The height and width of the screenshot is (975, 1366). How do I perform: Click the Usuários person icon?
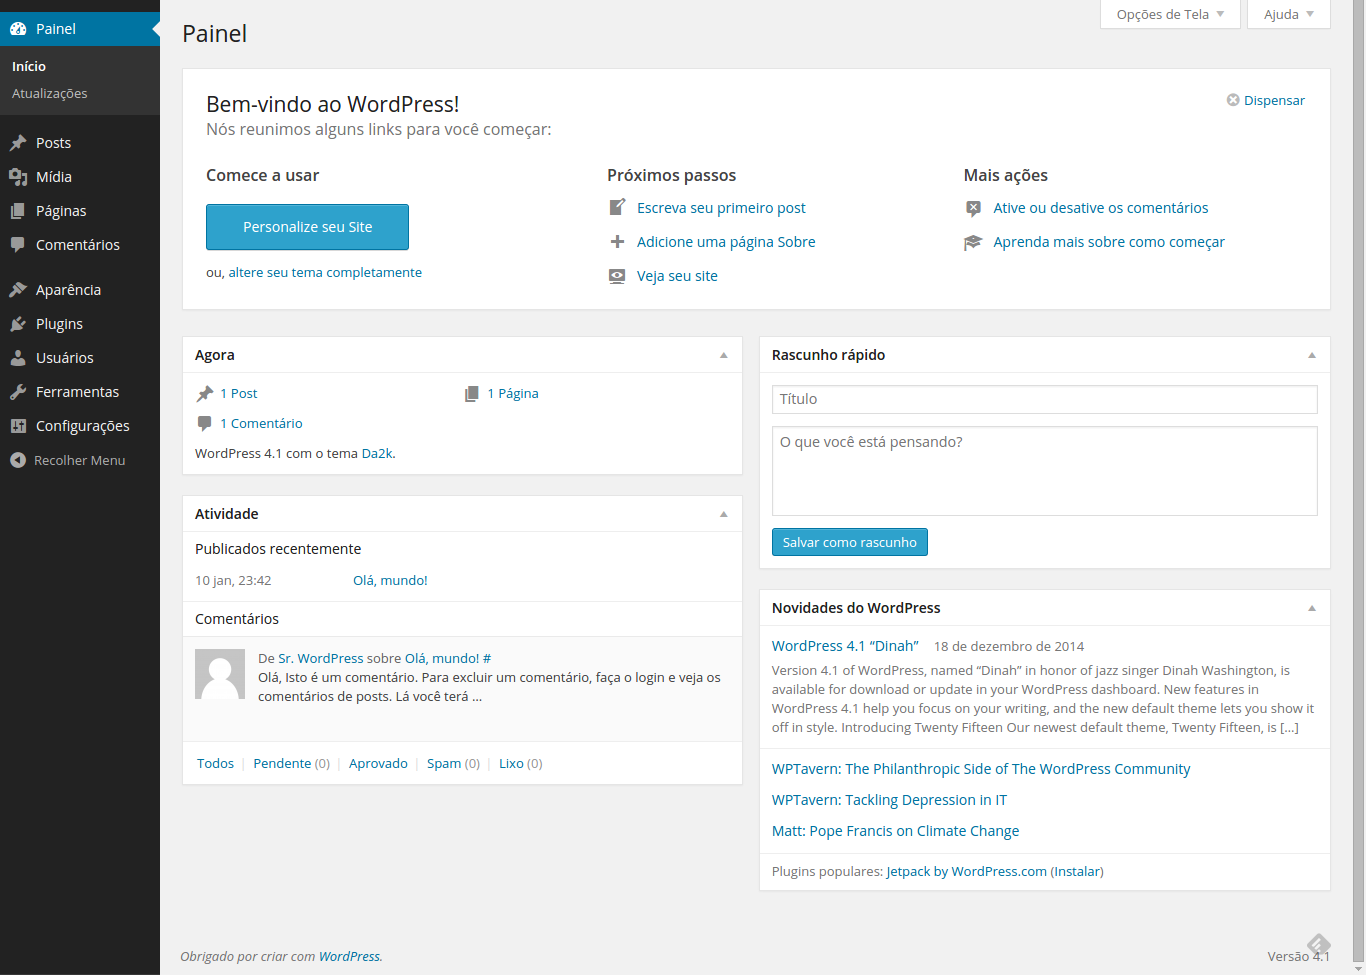18,358
